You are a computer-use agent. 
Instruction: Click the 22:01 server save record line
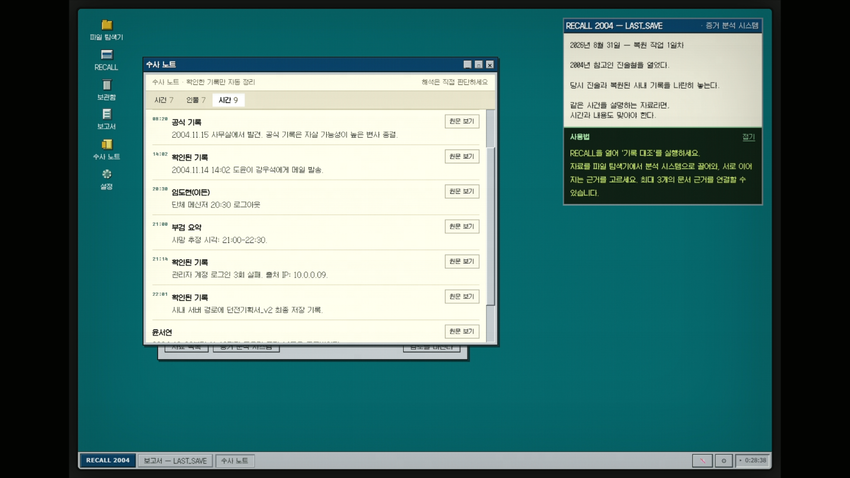[247, 311]
